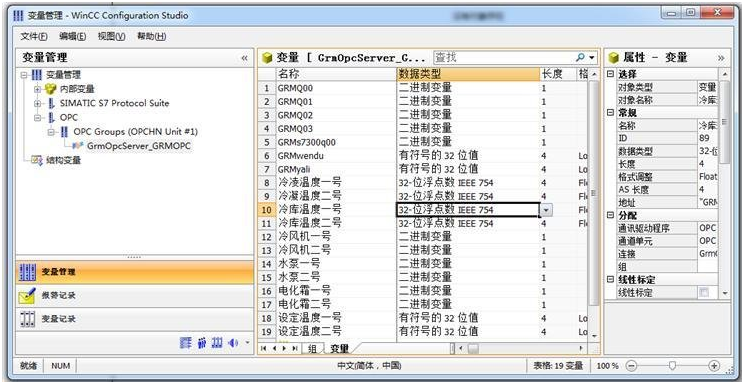Select GrmOpcServer_GRMOPC connection in tree
The width and height of the screenshot is (744, 384).
(139, 146)
